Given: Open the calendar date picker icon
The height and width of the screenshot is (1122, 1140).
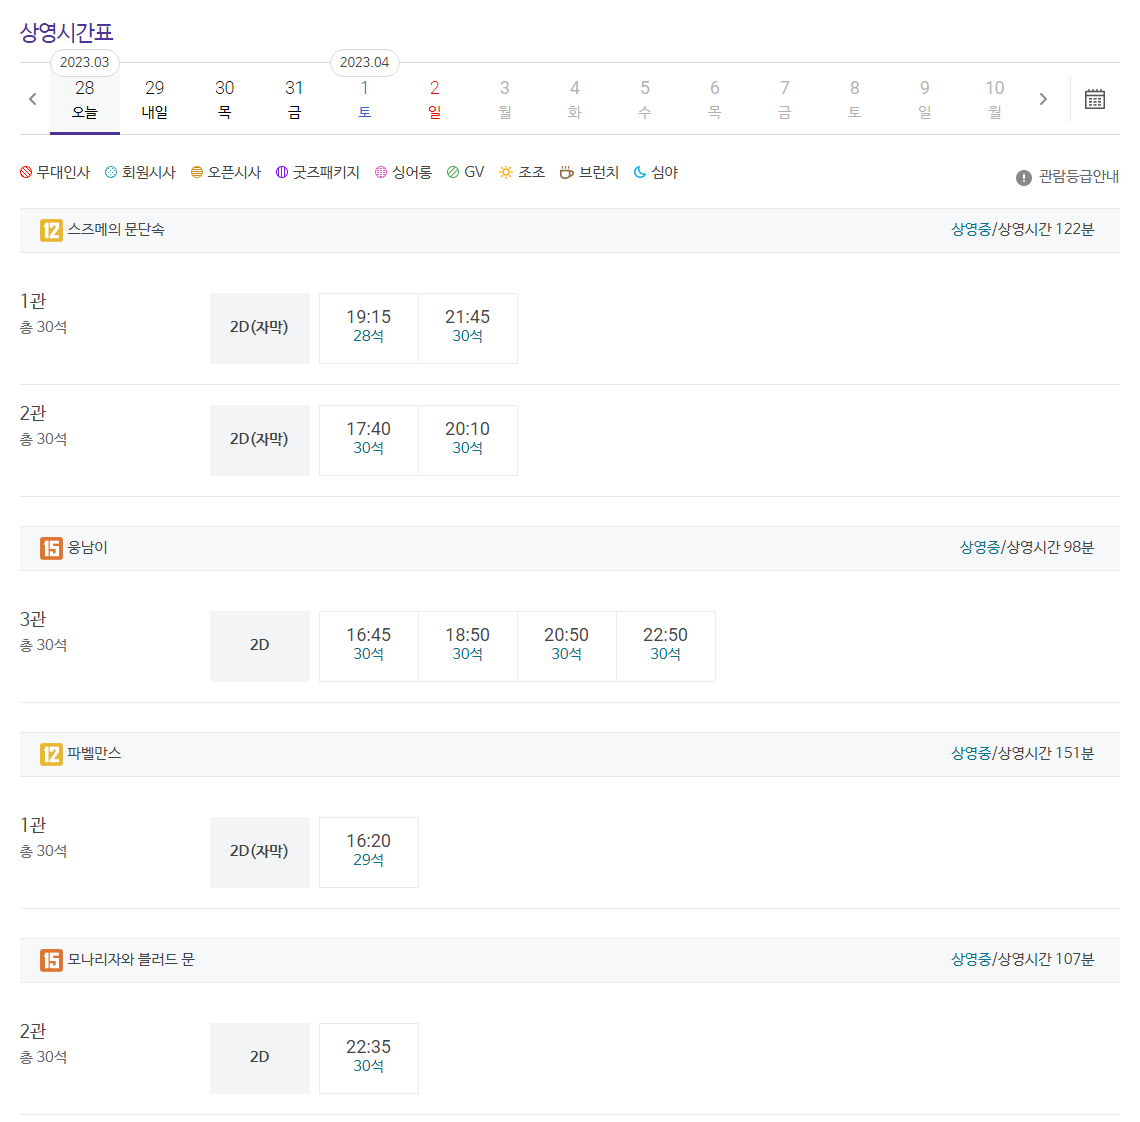Looking at the screenshot, I should coord(1094,99).
